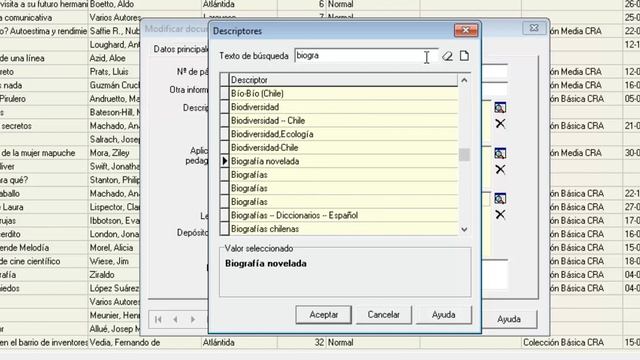
Task: Click row selector beside Bío-Bío (Chile)
Action: (224, 93)
